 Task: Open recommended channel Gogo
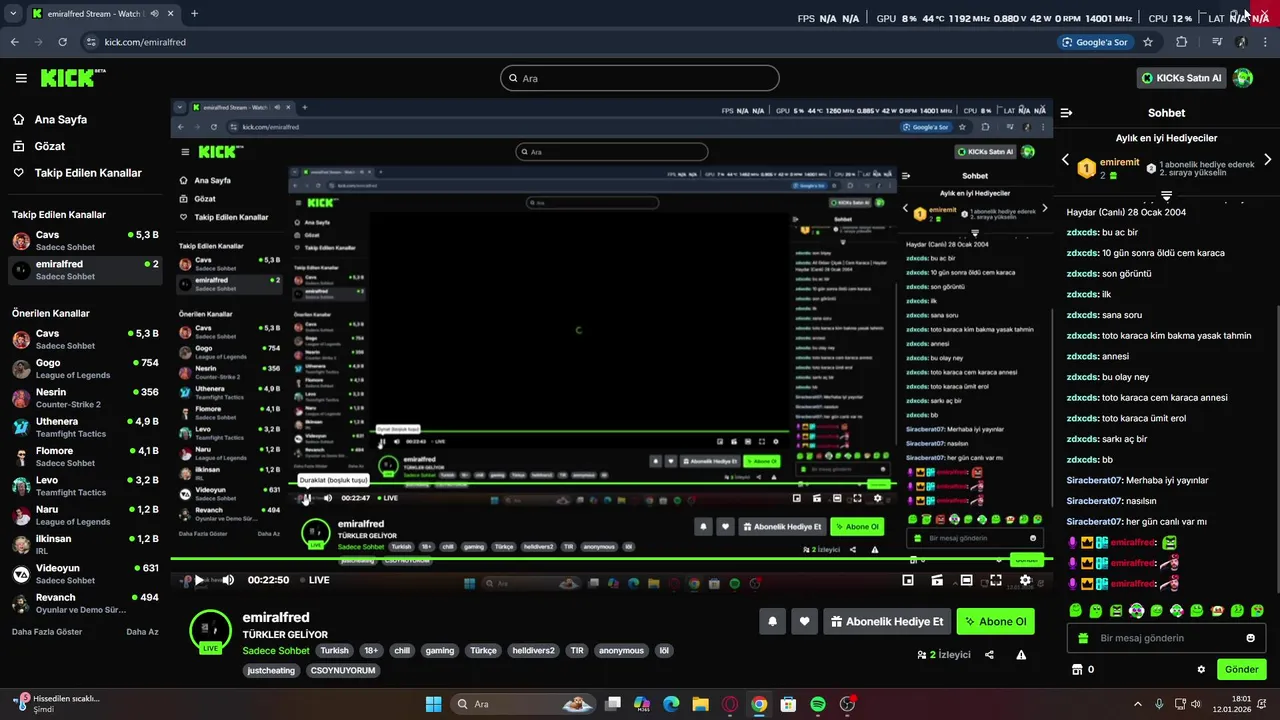[x=85, y=368]
